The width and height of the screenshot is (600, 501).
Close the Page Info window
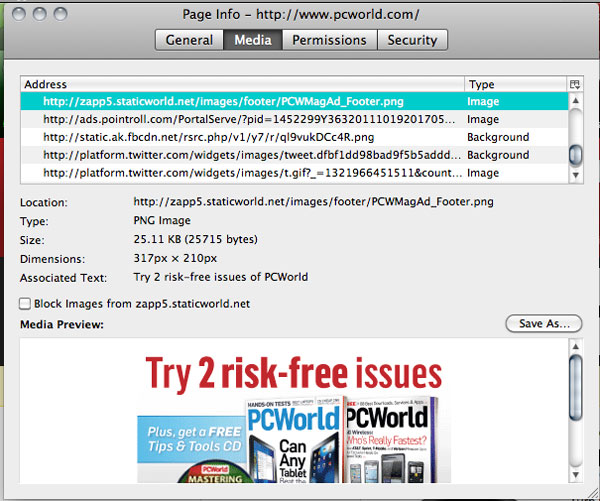pyautogui.click(x=19, y=14)
